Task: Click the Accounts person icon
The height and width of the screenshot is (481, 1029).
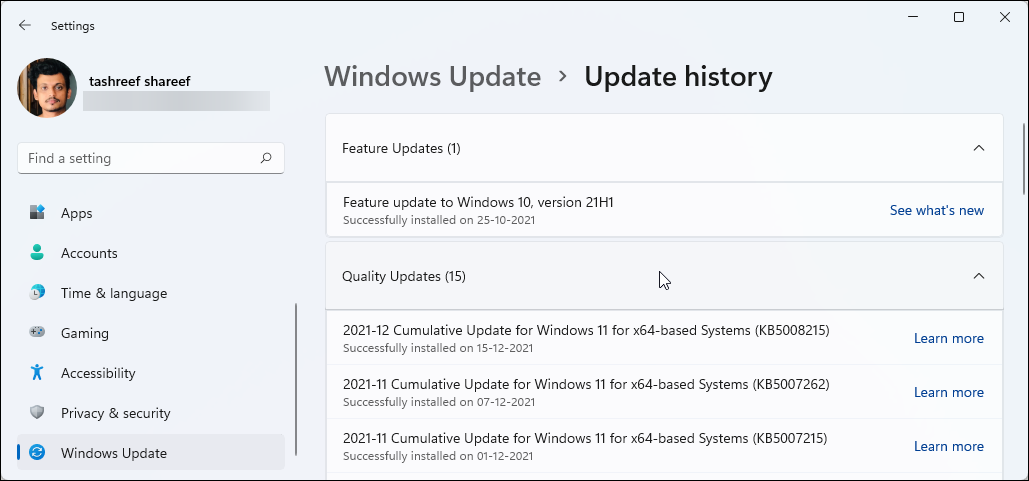Action: [x=38, y=253]
